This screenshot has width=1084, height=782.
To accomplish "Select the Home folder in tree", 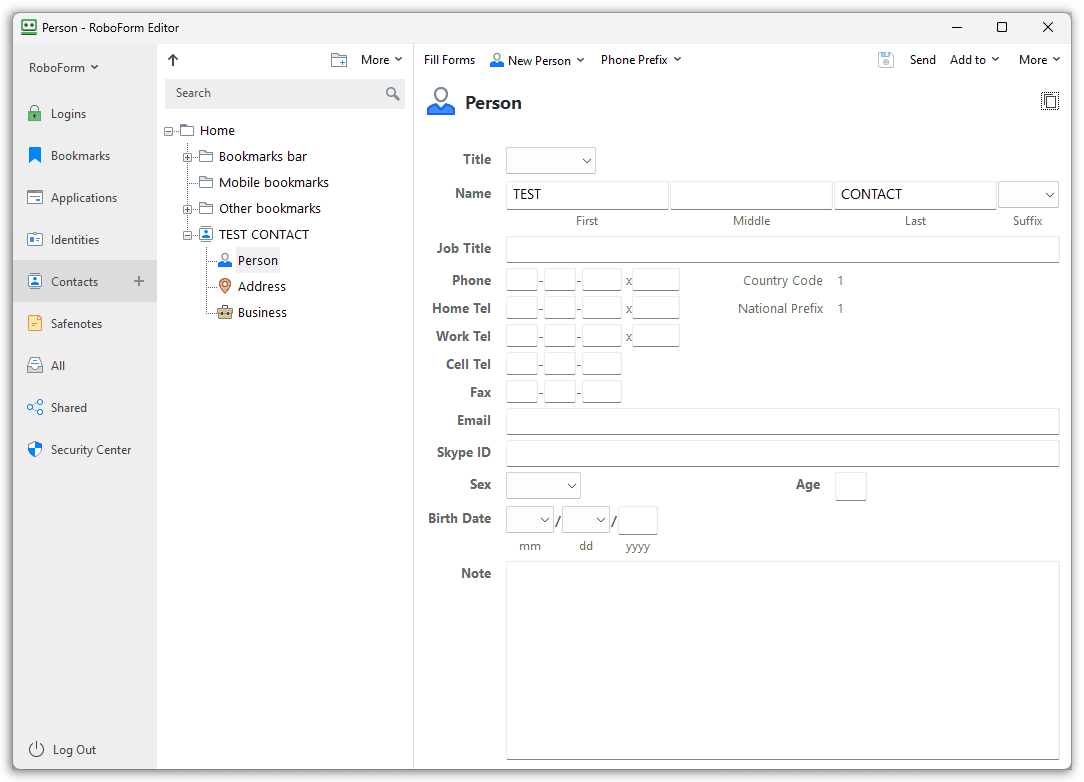I will [217, 131].
